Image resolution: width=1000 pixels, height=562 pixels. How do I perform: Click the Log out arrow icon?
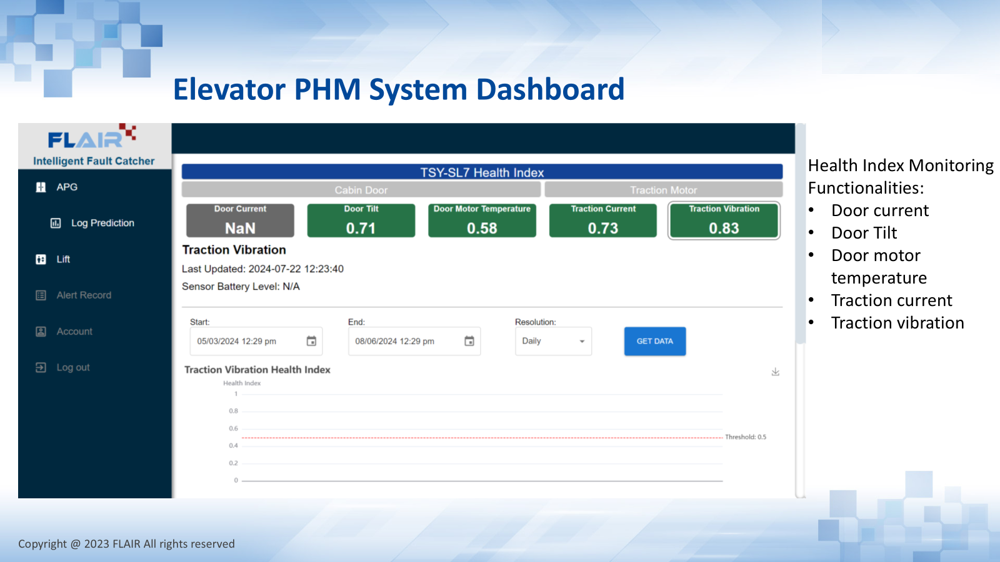(41, 367)
